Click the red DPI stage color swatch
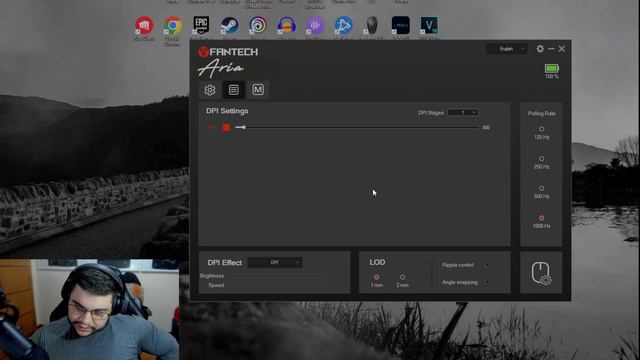This screenshot has height=360, width=640. tap(226, 127)
